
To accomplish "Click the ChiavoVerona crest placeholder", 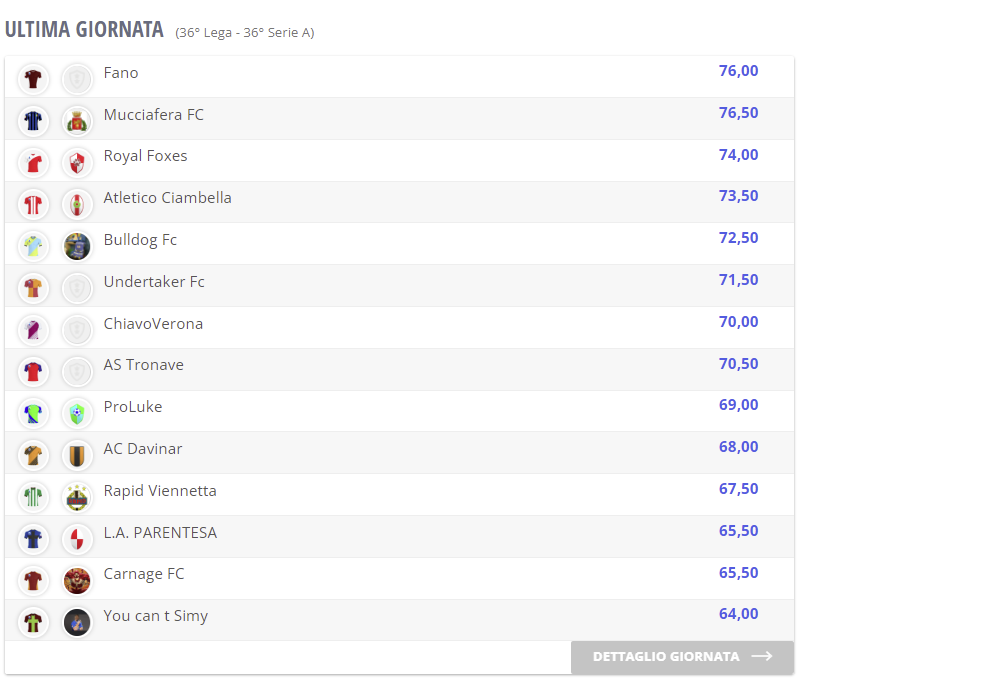I will tap(77, 330).
